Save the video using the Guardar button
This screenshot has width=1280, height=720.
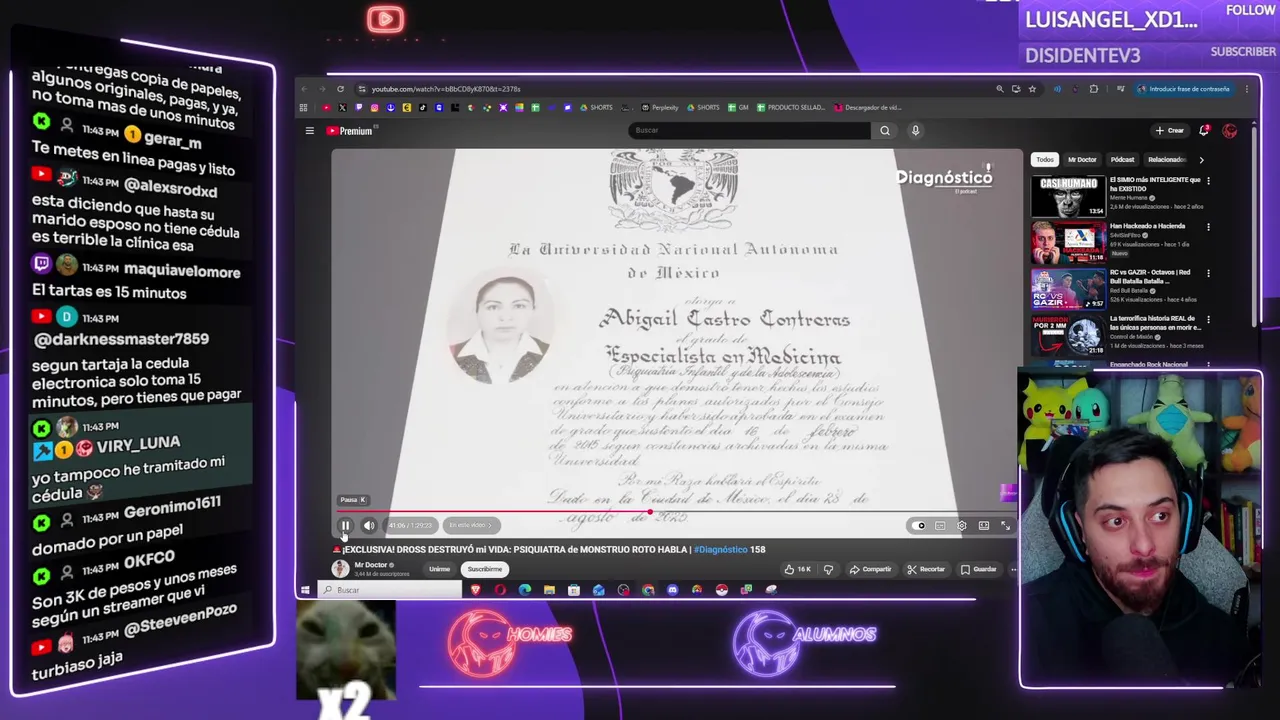point(979,569)
